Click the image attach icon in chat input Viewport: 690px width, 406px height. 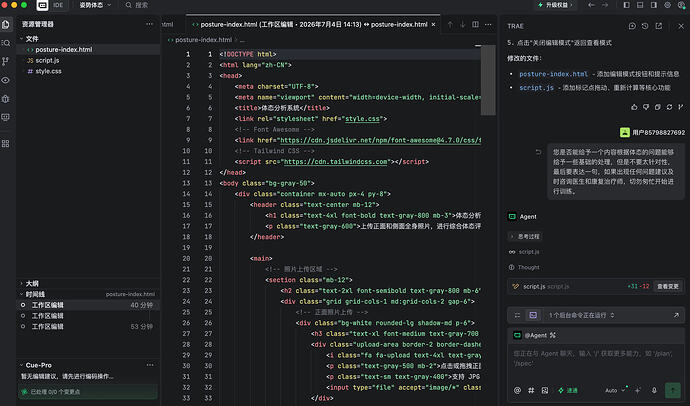[545, 390]
